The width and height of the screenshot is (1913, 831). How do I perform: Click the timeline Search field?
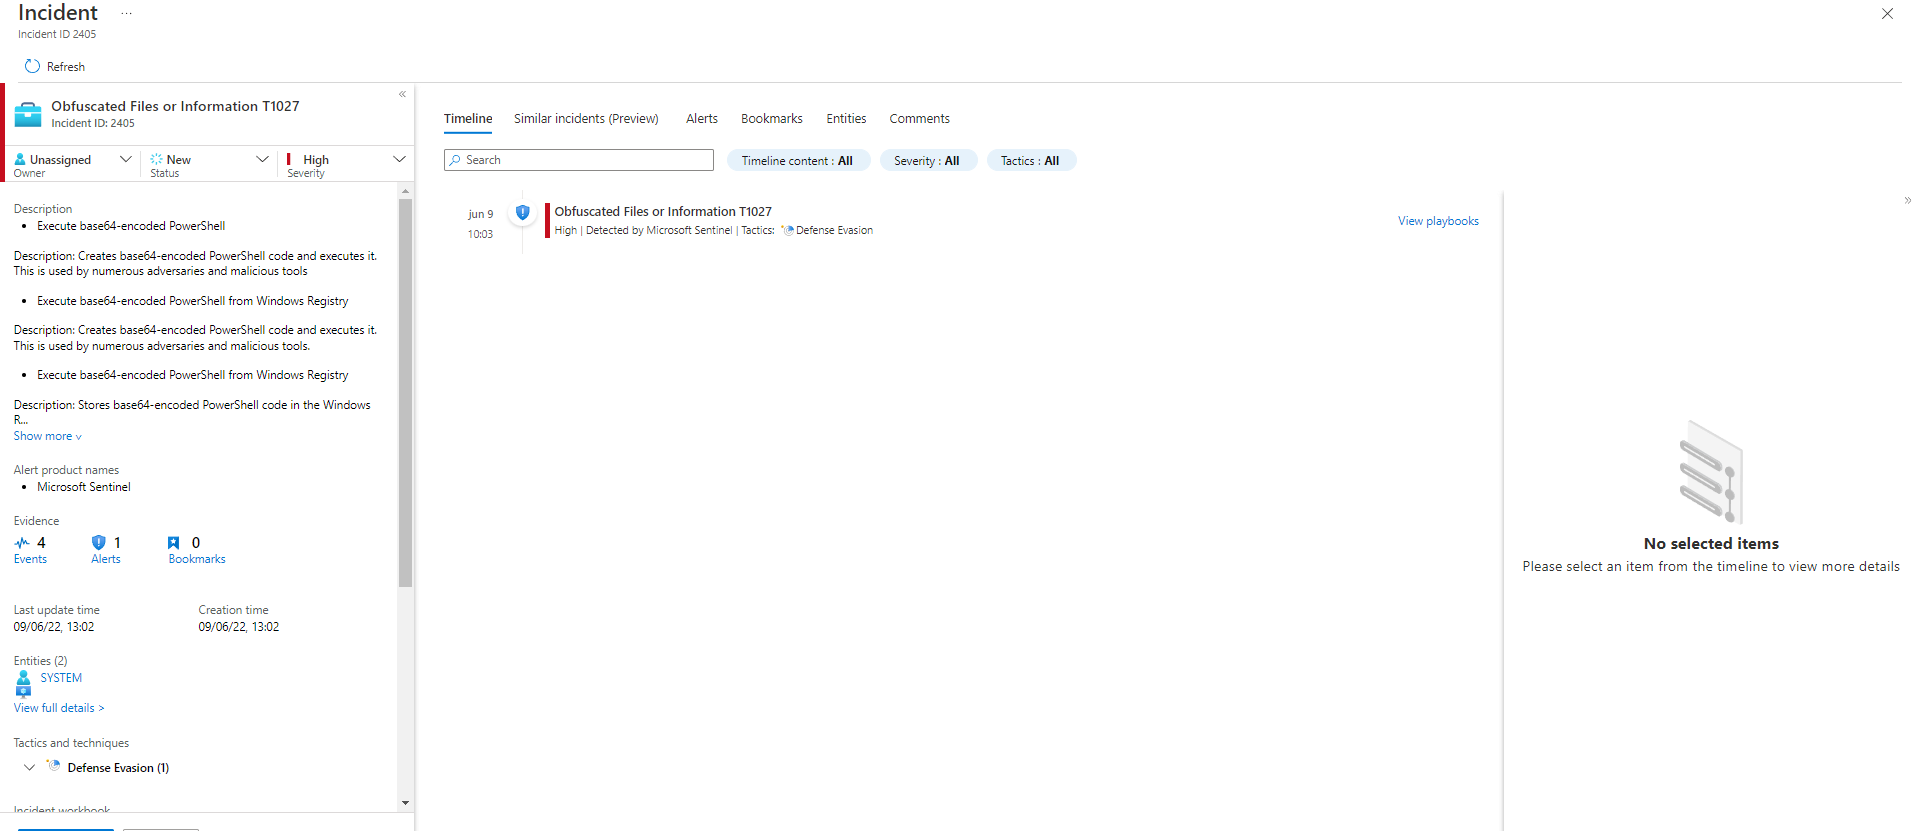[x=579, y=160]
